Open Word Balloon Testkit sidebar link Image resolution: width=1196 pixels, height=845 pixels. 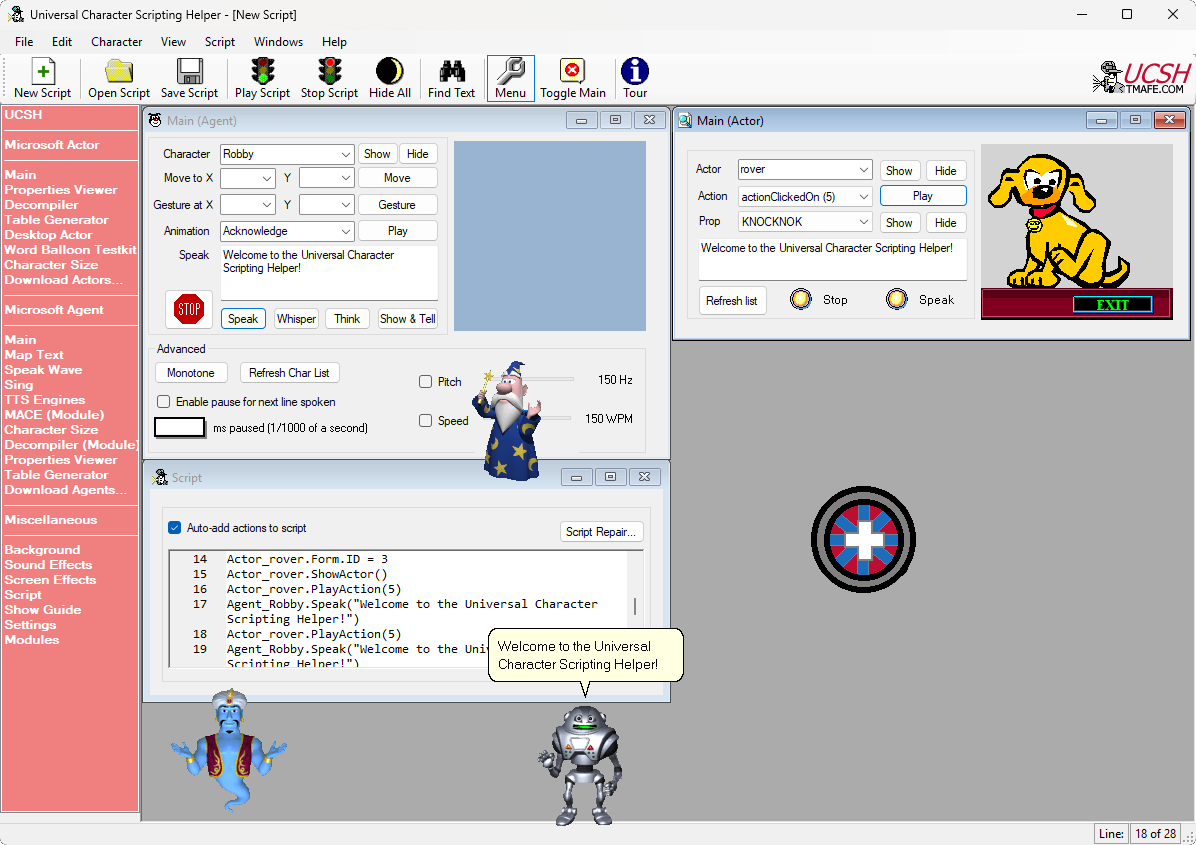tap(70, 249)
